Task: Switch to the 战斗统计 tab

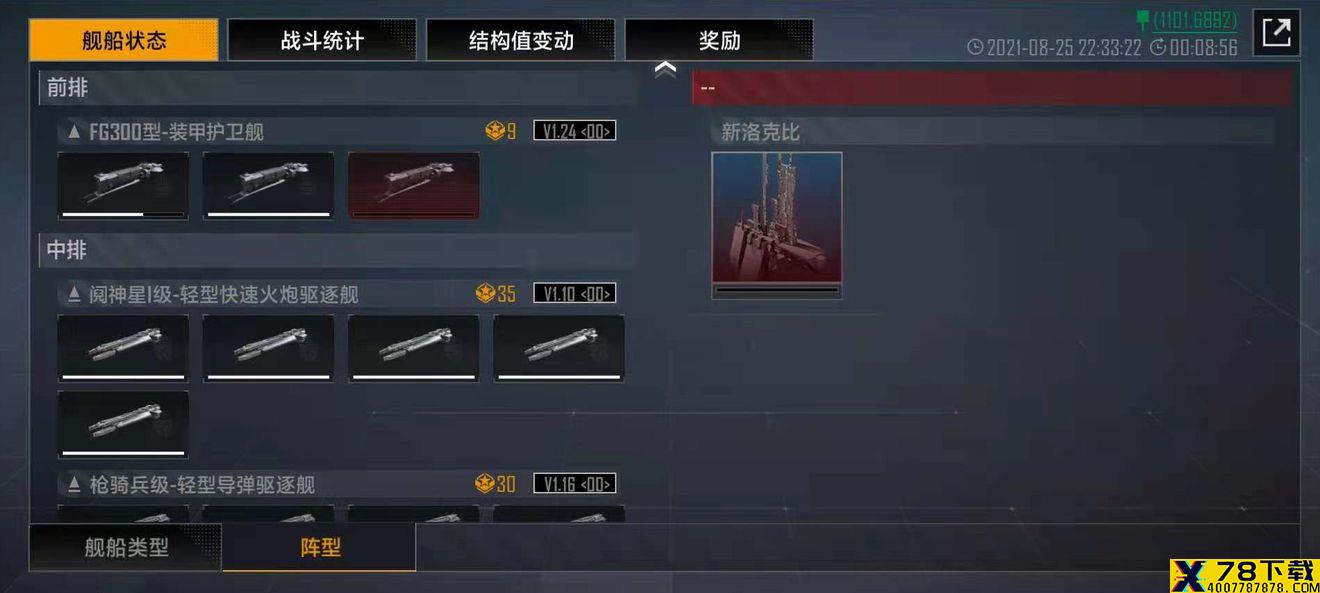Action: click(x=322, y=41)
